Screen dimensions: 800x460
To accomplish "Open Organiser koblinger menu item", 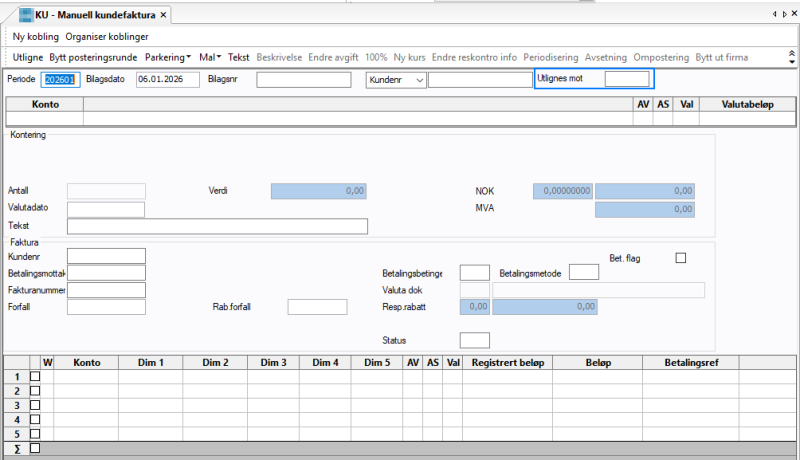I will pyautogui.click(x=107, y=37).
